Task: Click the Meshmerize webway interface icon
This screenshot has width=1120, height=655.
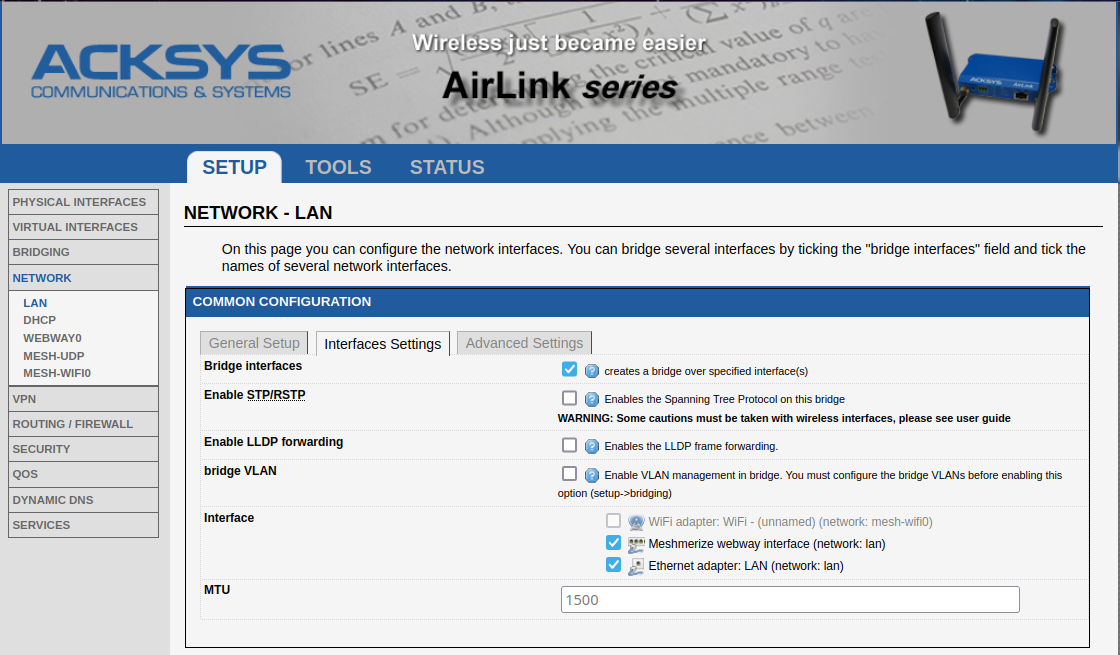Action: click(x=636, y=544)
